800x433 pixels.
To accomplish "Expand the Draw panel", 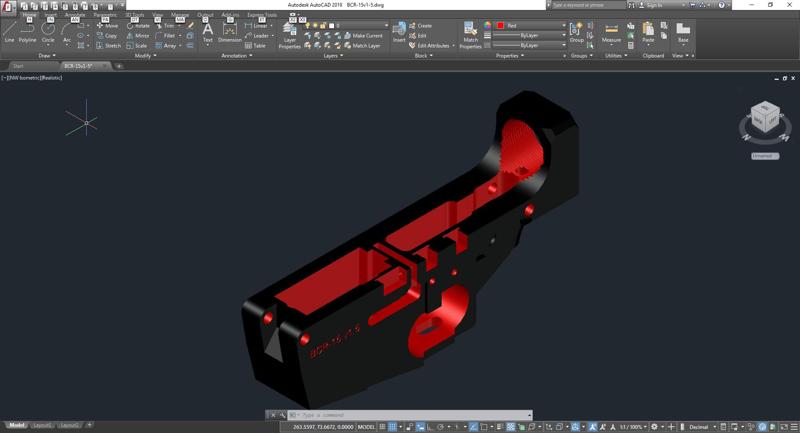I will coord(47,56).
